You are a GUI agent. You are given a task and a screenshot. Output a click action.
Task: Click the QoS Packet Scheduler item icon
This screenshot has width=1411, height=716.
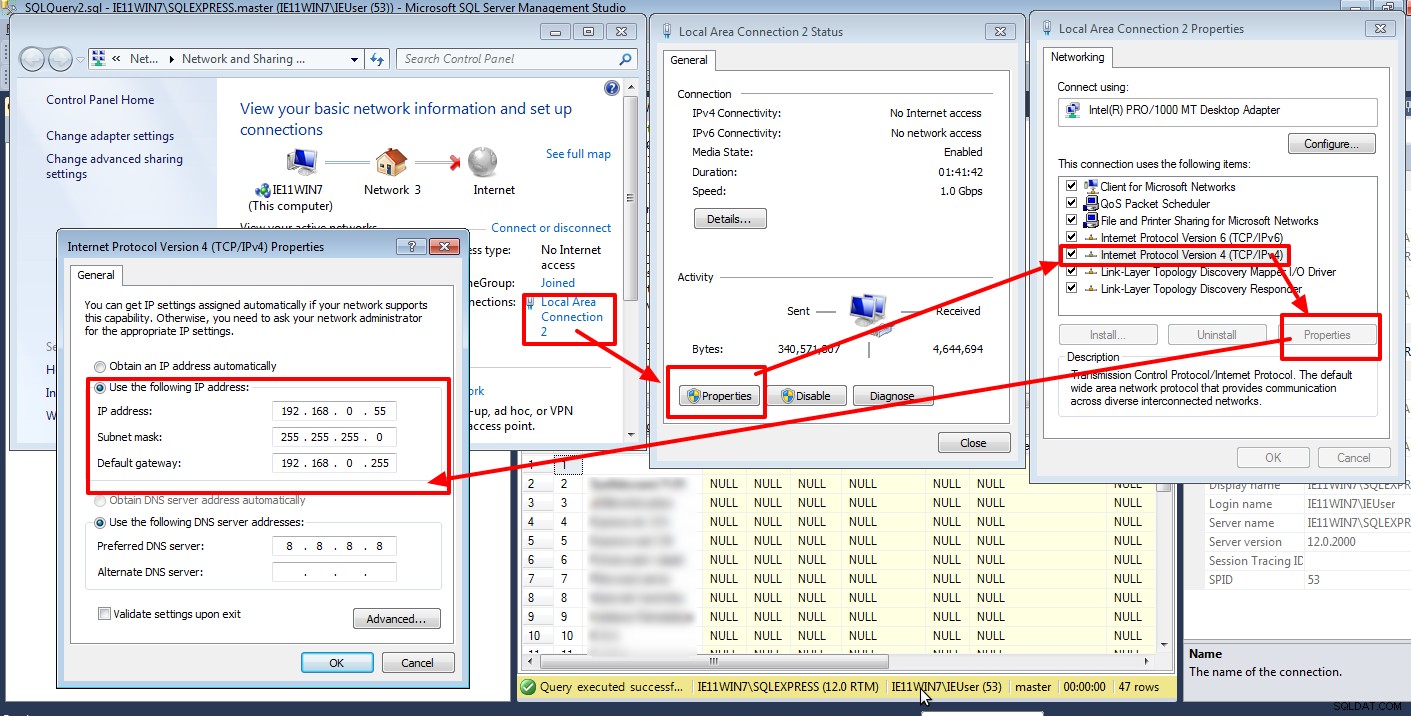pyautogui.click(x=1091, y=204)
